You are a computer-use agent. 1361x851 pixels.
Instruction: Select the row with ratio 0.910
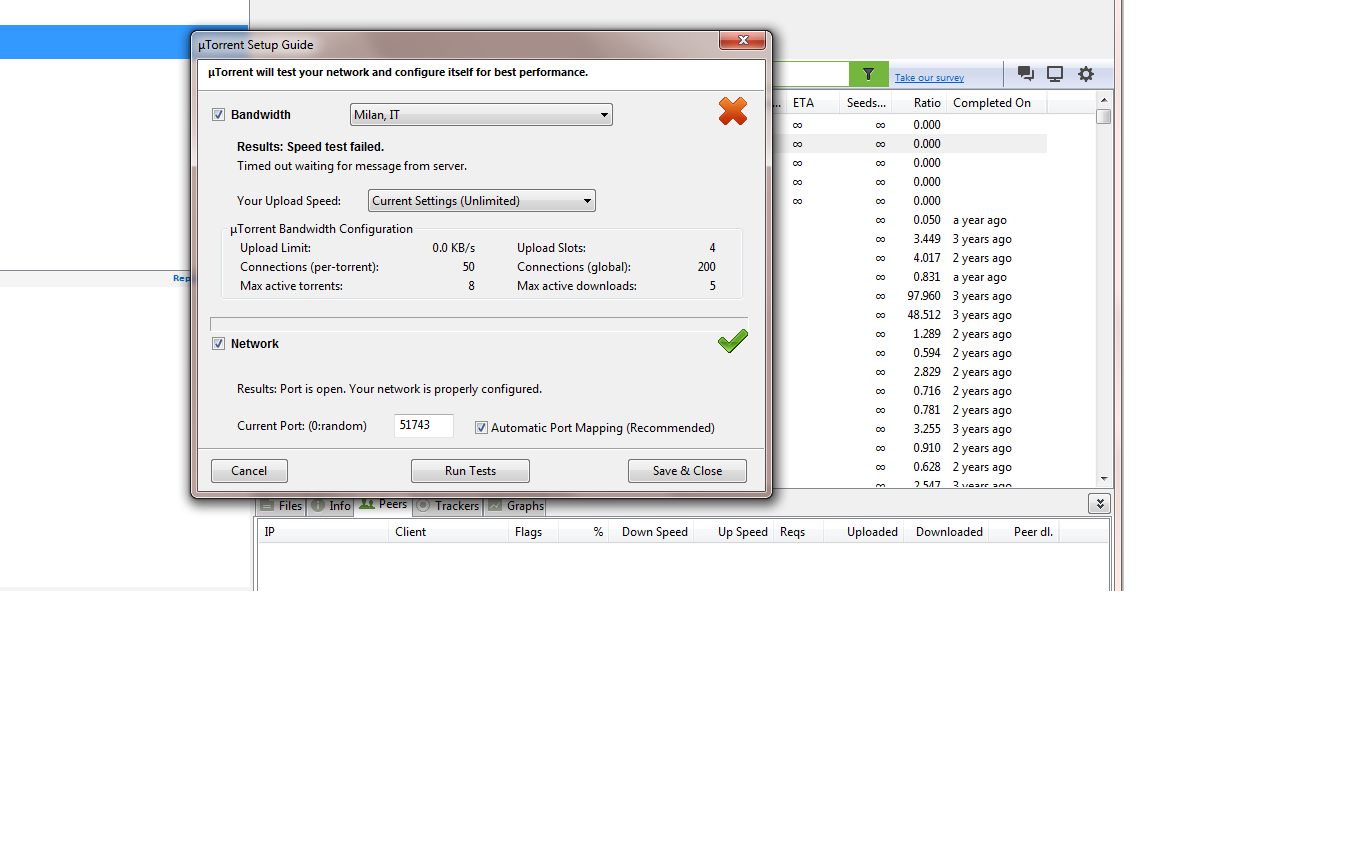(x=908, y=448)
